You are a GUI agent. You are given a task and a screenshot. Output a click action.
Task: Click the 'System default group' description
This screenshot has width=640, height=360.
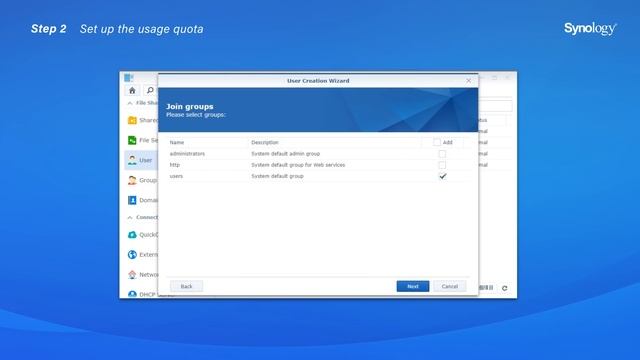point(277,176)
